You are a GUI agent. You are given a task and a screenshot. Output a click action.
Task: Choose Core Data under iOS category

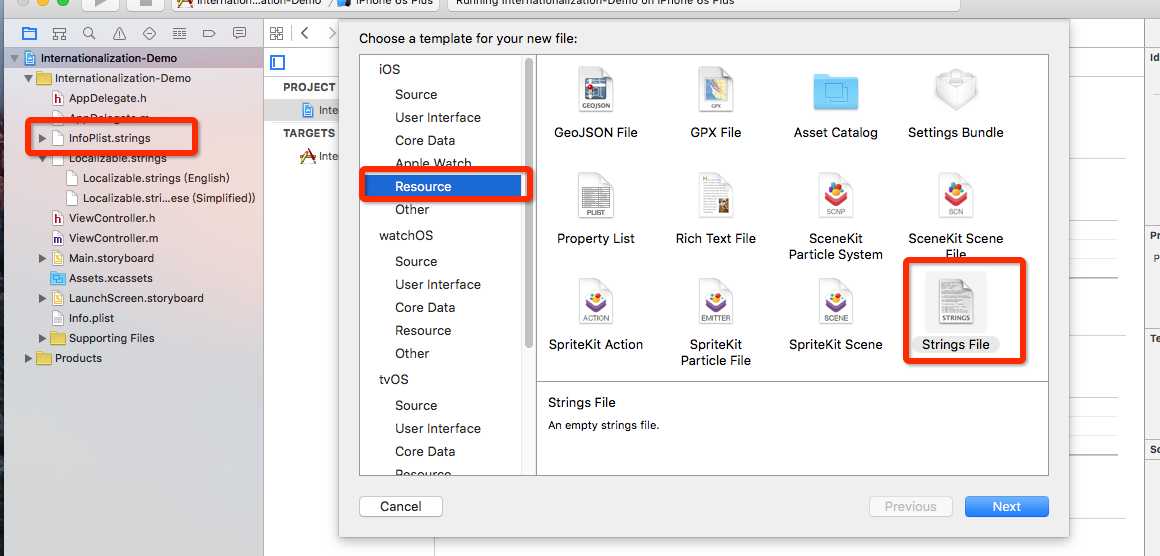click(425, 140)
